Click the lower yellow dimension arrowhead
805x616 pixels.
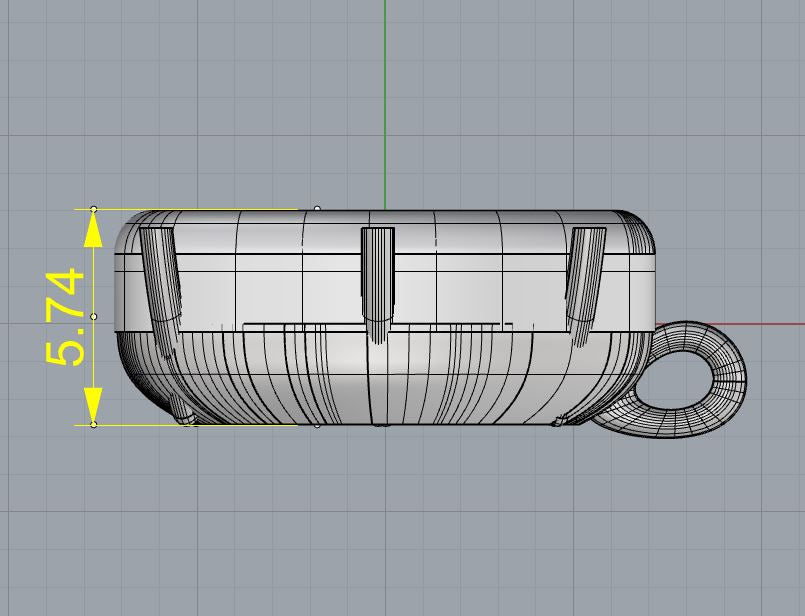tap(93, 405)
